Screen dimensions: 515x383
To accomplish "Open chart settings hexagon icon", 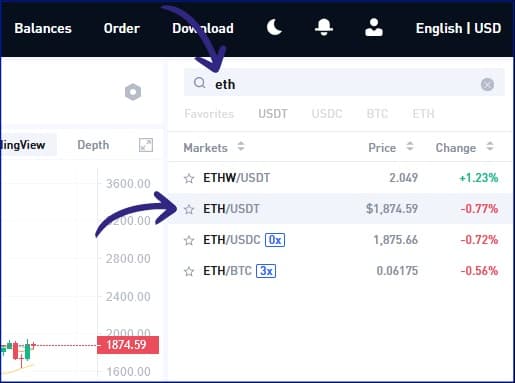I will coord(133,92).
